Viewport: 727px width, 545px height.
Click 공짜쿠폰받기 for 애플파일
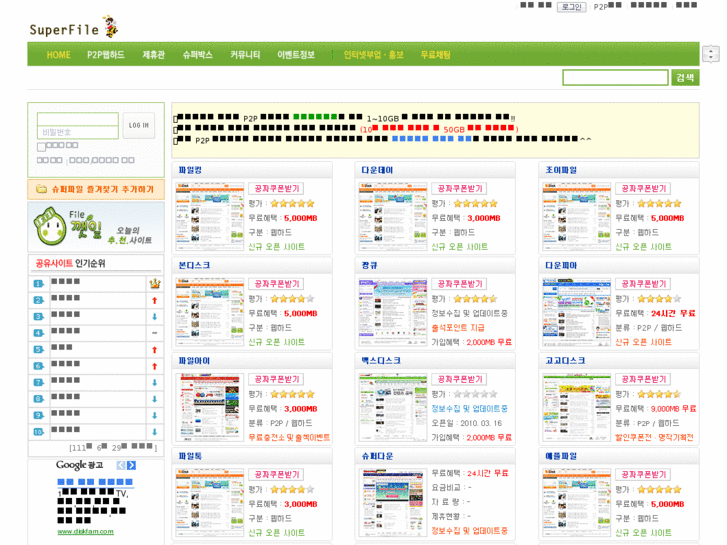point(643,474)
